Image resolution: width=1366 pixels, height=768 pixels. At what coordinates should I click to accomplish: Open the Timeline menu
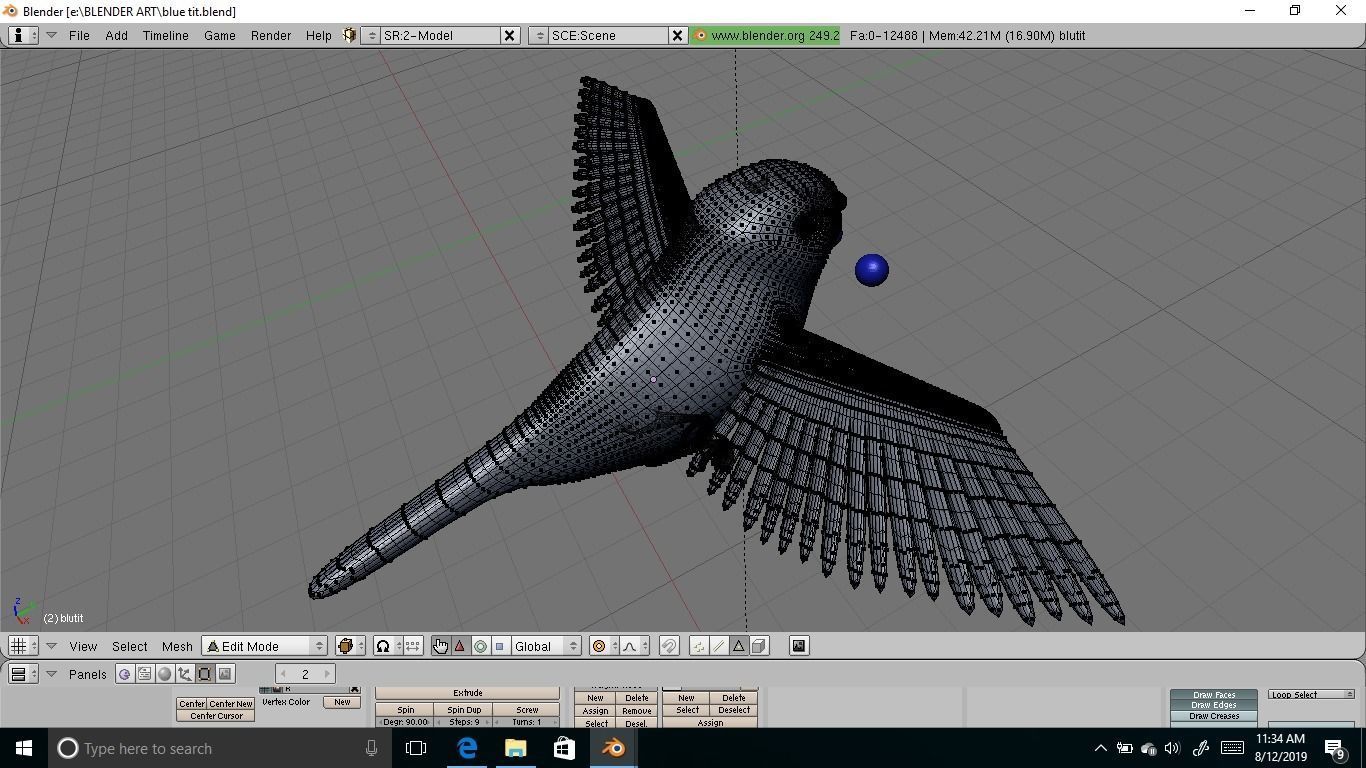pyautogui.click(x=165, y=35)
